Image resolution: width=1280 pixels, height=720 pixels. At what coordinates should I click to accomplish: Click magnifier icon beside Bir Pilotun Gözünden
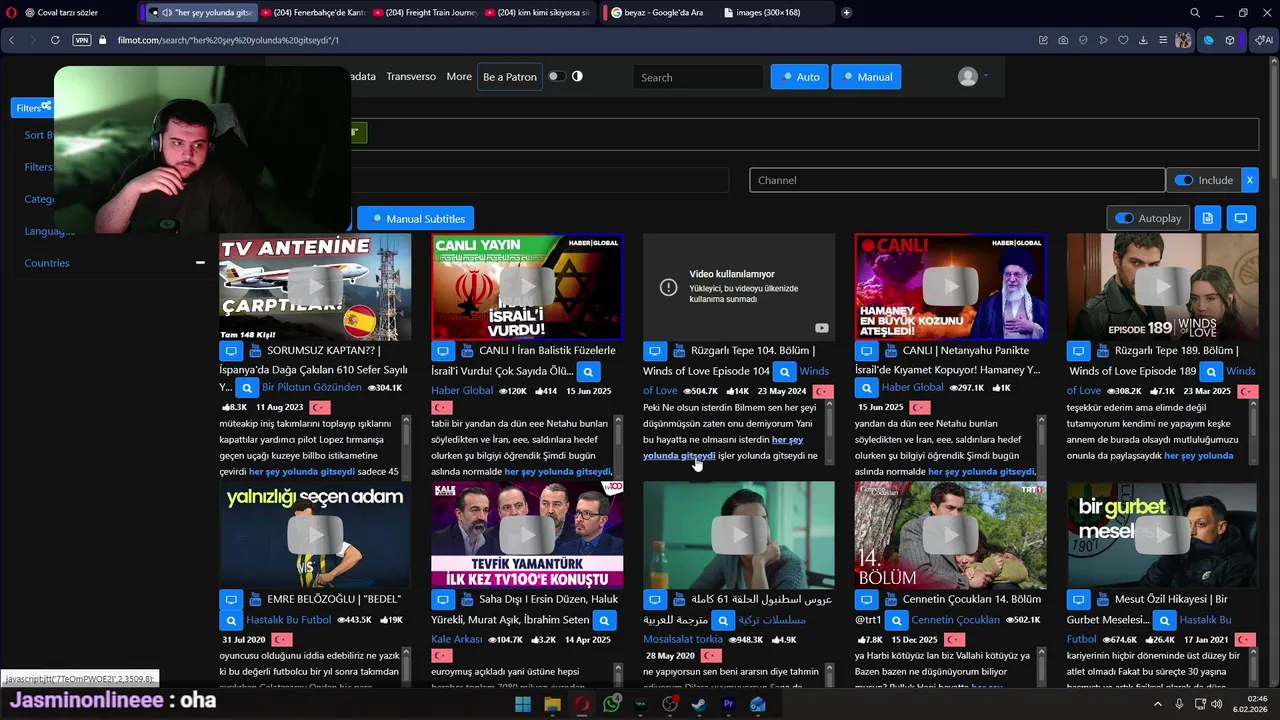246,388
